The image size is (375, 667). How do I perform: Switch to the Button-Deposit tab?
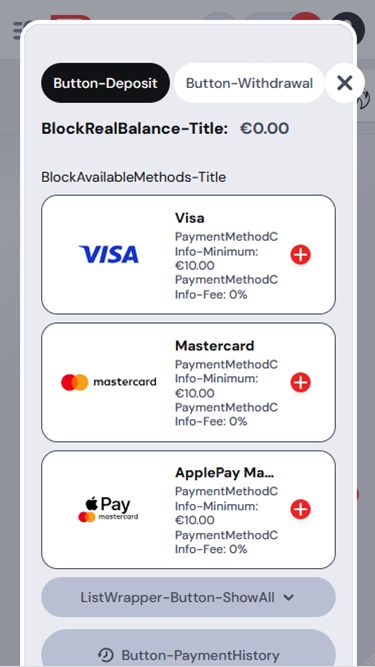click(105, 83)
